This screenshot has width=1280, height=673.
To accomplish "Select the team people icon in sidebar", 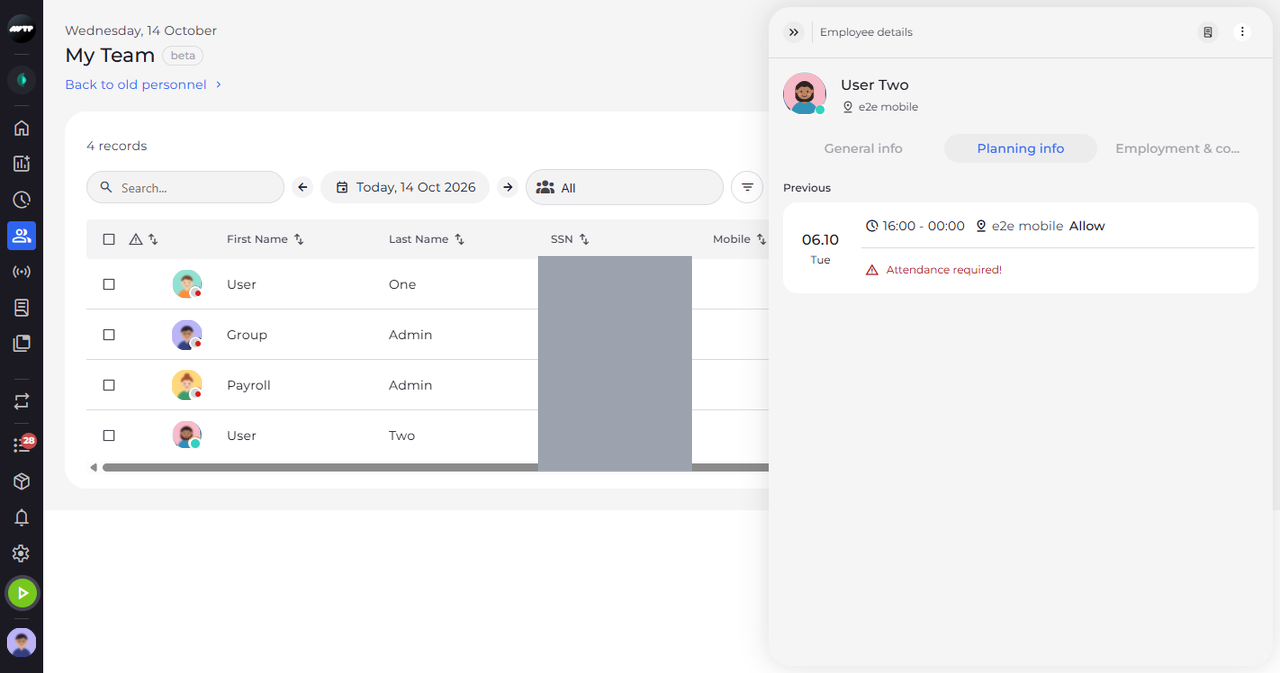I will [x=21, y=236].
